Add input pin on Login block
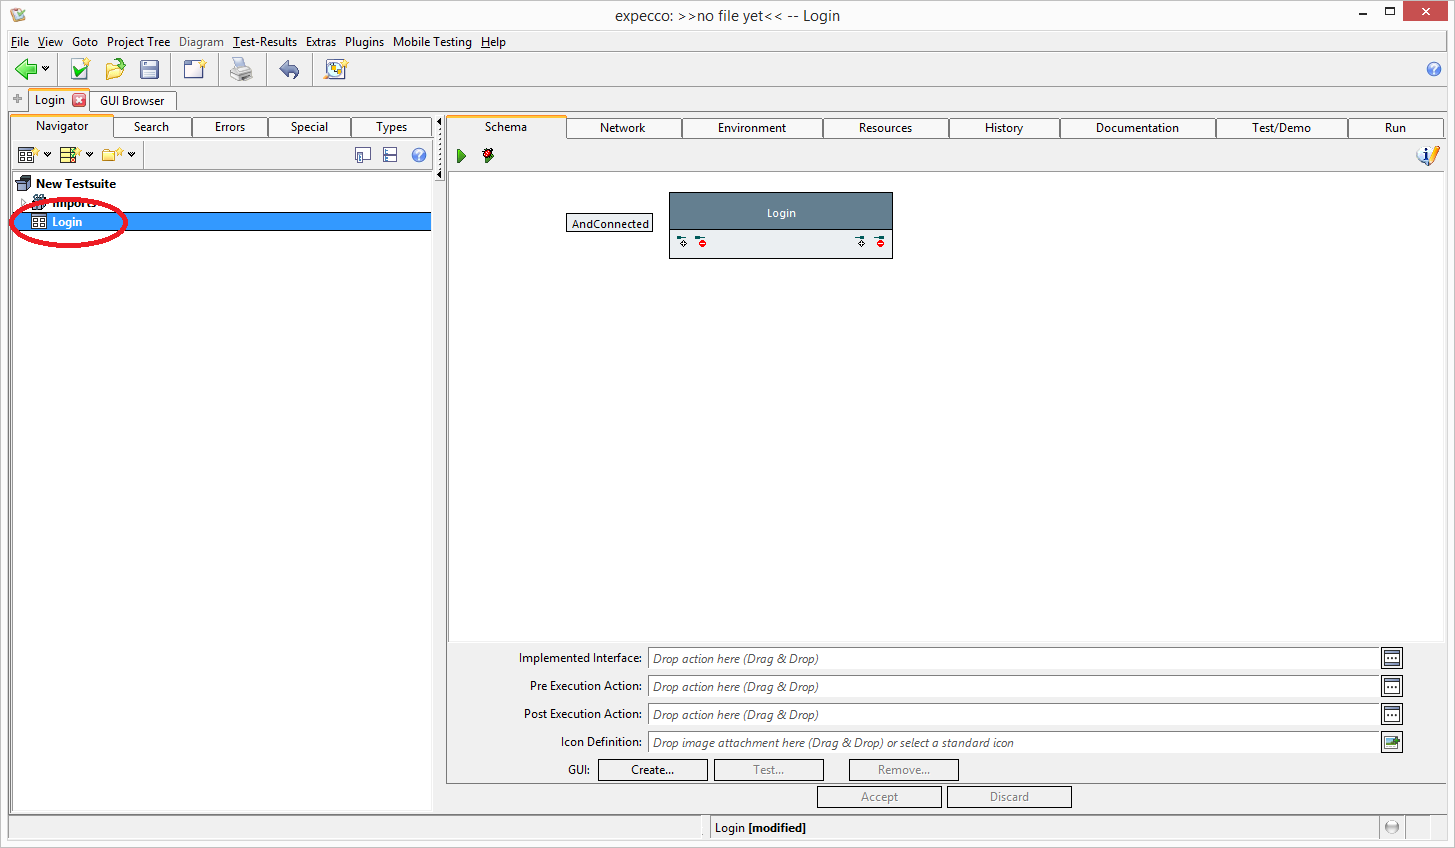 (682, 242)
